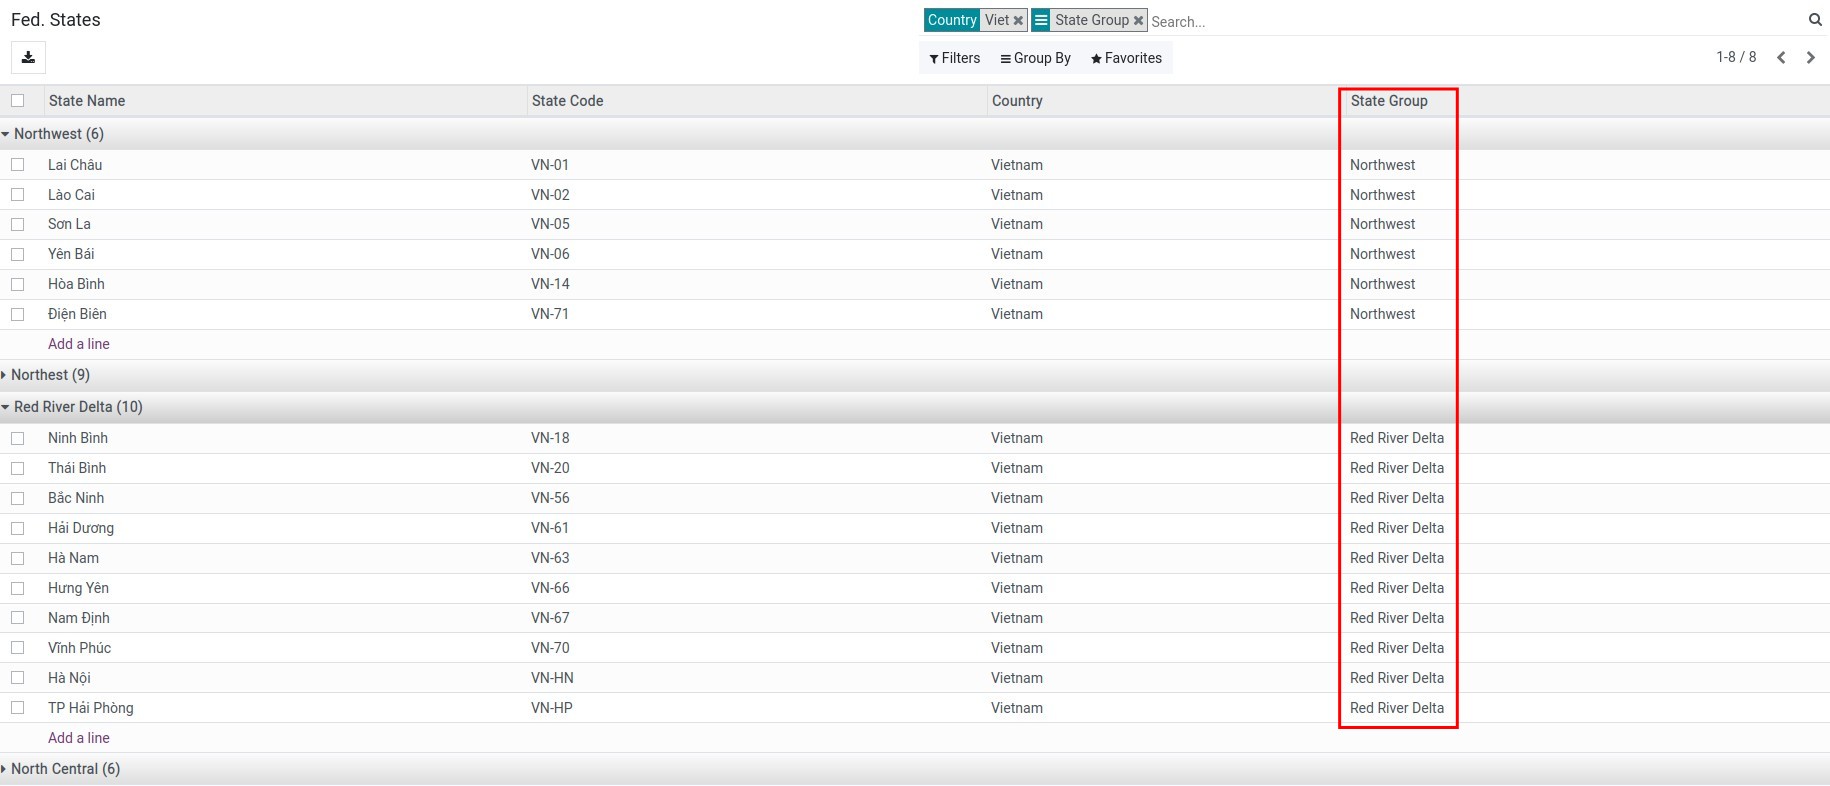Expand the North Central (6) group
This screenshot has width=1830, height=786.
click(x=65, y=769)
